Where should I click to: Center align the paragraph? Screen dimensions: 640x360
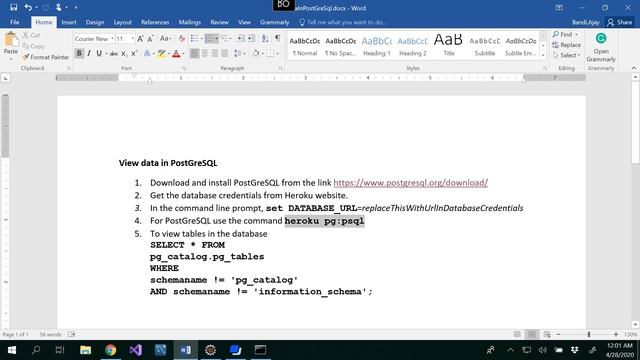(x=205, y=53)
